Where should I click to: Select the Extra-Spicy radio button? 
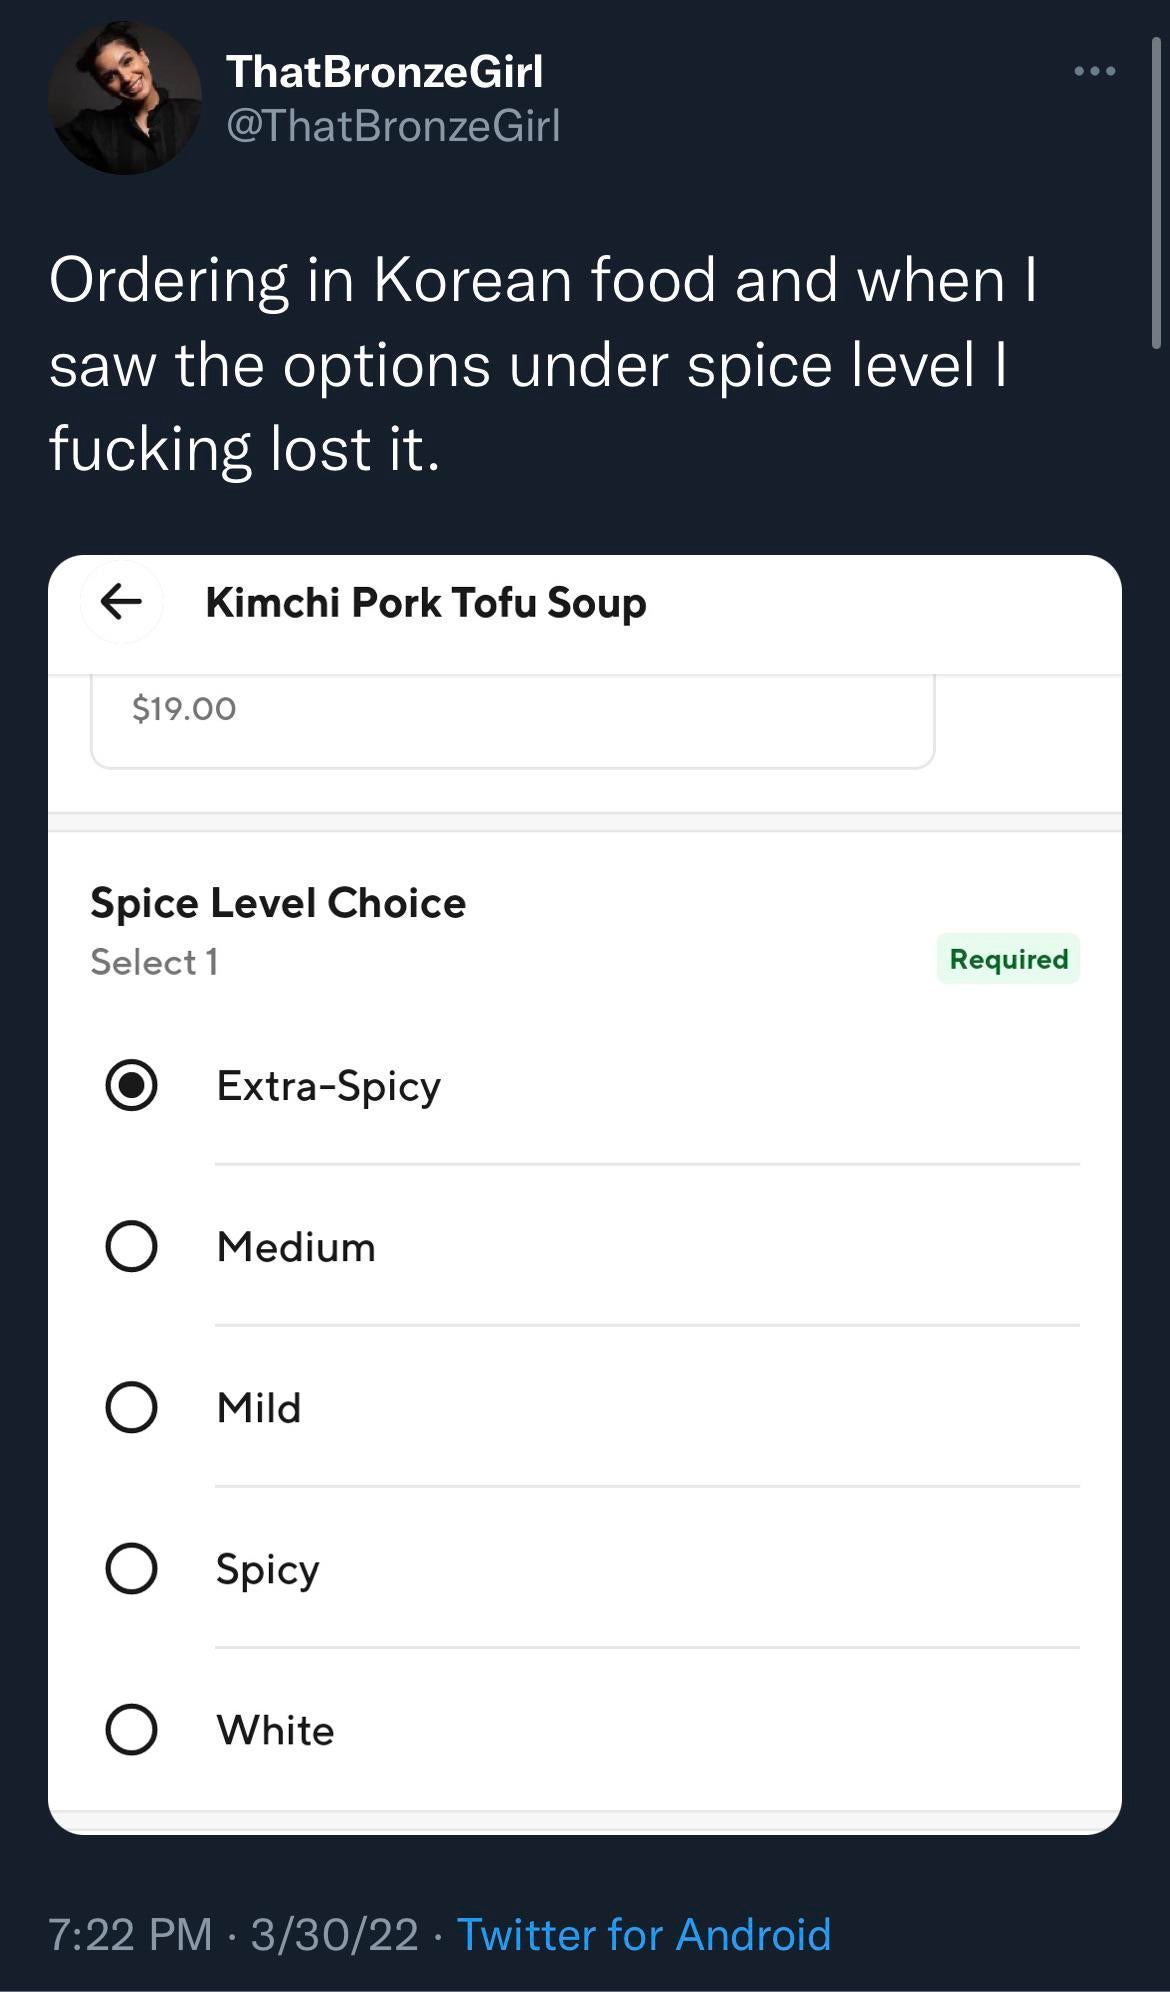pos(131,1085)
